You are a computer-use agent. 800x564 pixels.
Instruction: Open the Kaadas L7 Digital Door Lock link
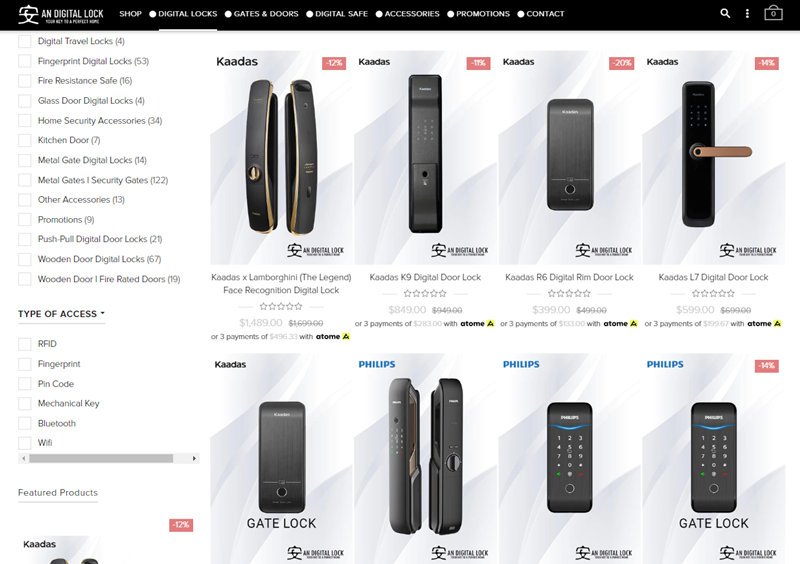713,277
